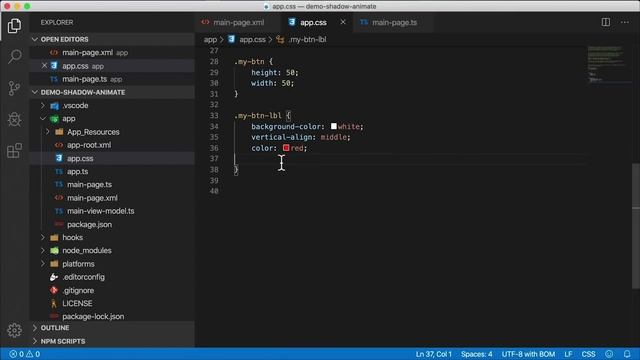Open main-page.xml in the app folder tree
The image size is (640, 360).
(92, 198)
